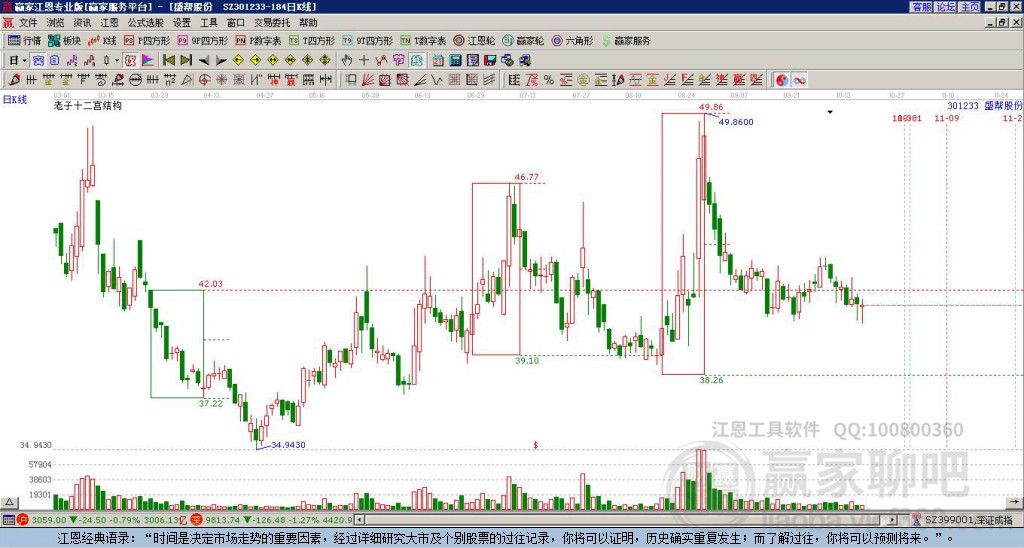The width and height of the screenshot is (1024, 548).
Task: Open the 帮助 menu
Action: [x=308, y=23]
